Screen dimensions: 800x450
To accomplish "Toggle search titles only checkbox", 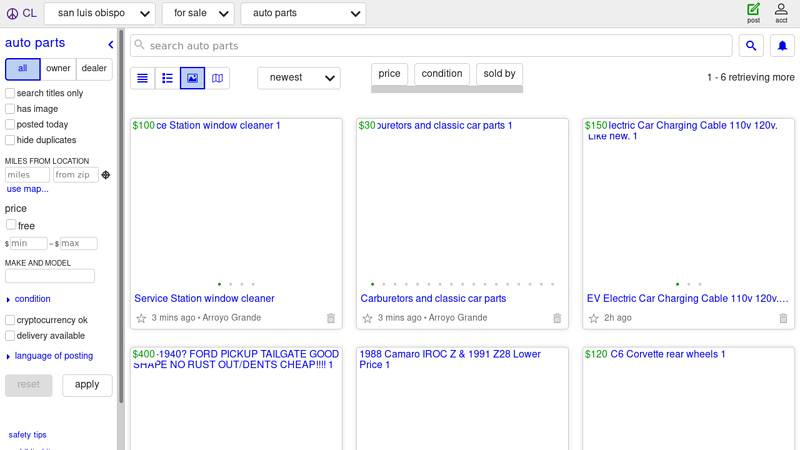I will click(x=10, y=93).
